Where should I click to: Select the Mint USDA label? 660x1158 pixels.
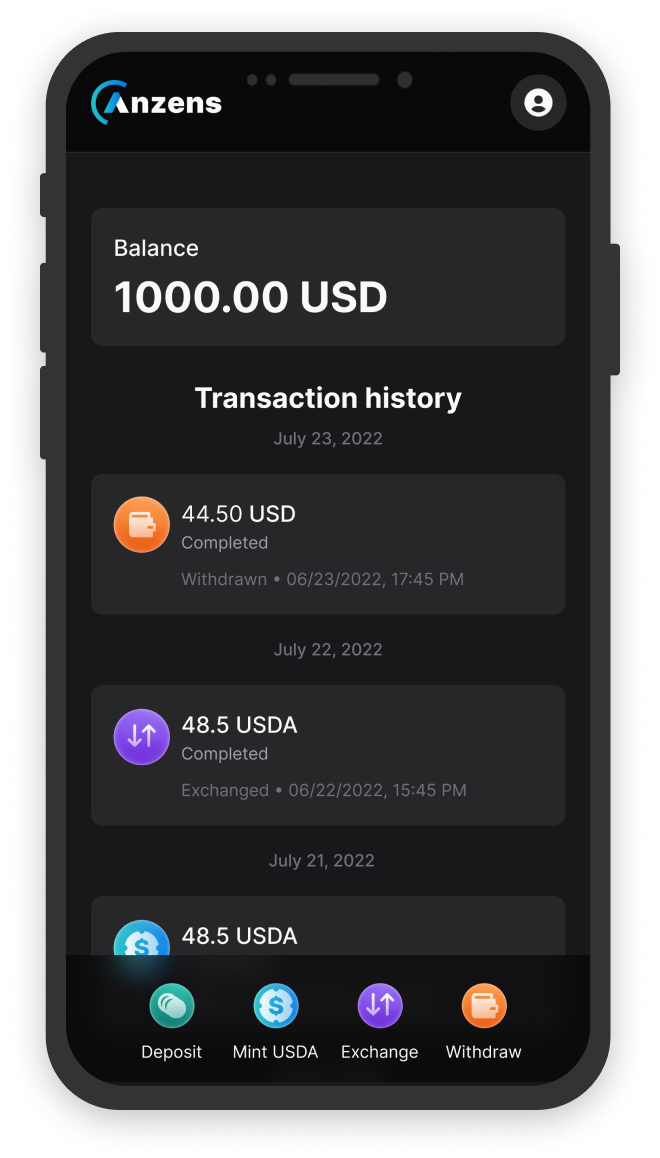click(275, 1052)
